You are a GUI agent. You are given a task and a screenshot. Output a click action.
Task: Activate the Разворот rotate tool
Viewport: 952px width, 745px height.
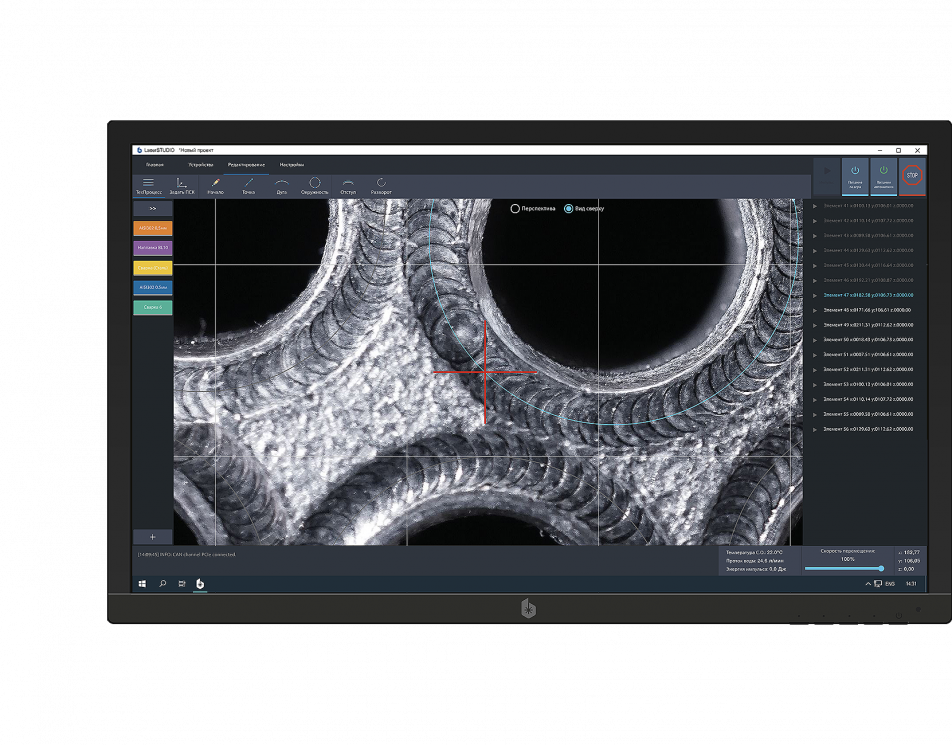[x=381, y=182]
